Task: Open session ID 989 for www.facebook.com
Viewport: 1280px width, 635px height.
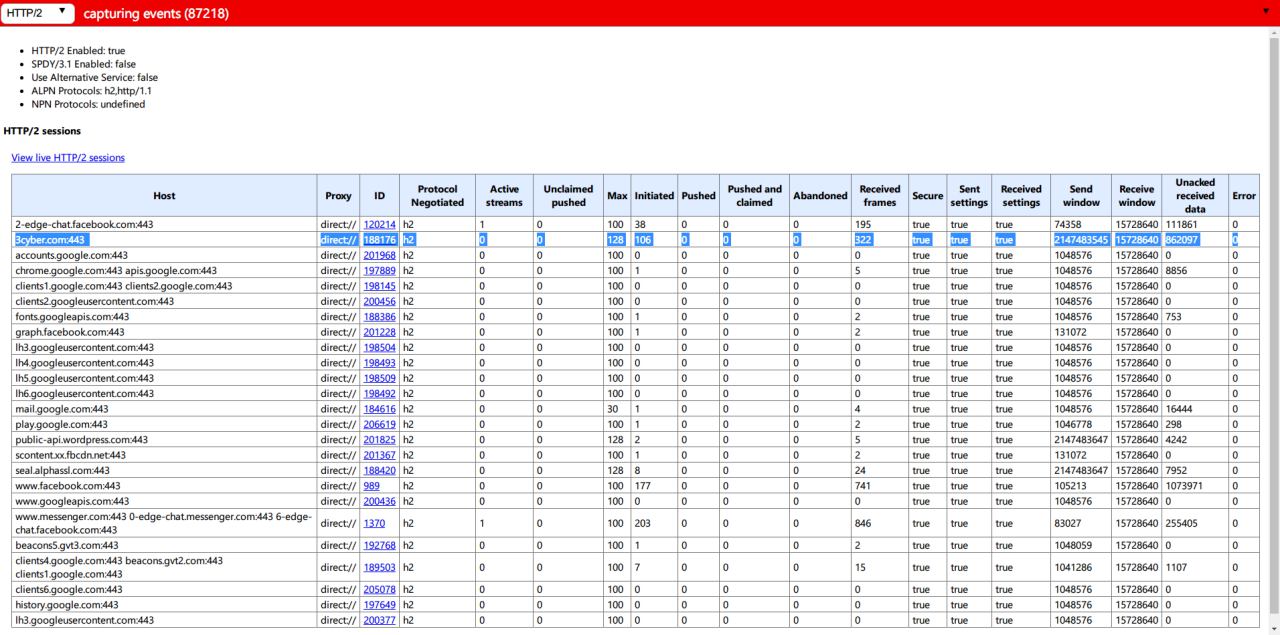Action: [x=371, y=486]
